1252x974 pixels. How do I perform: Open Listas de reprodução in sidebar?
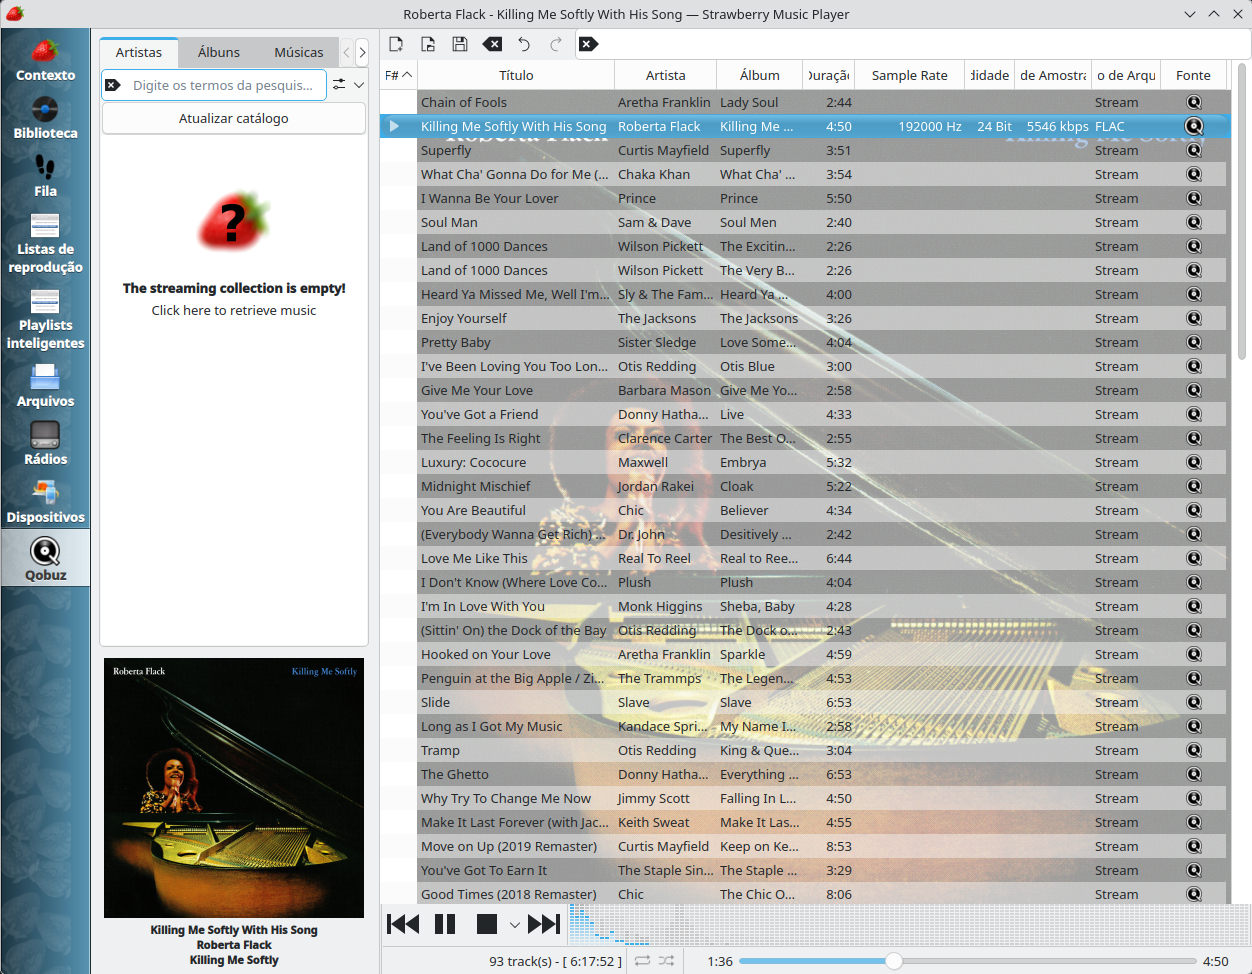point(45,243)
